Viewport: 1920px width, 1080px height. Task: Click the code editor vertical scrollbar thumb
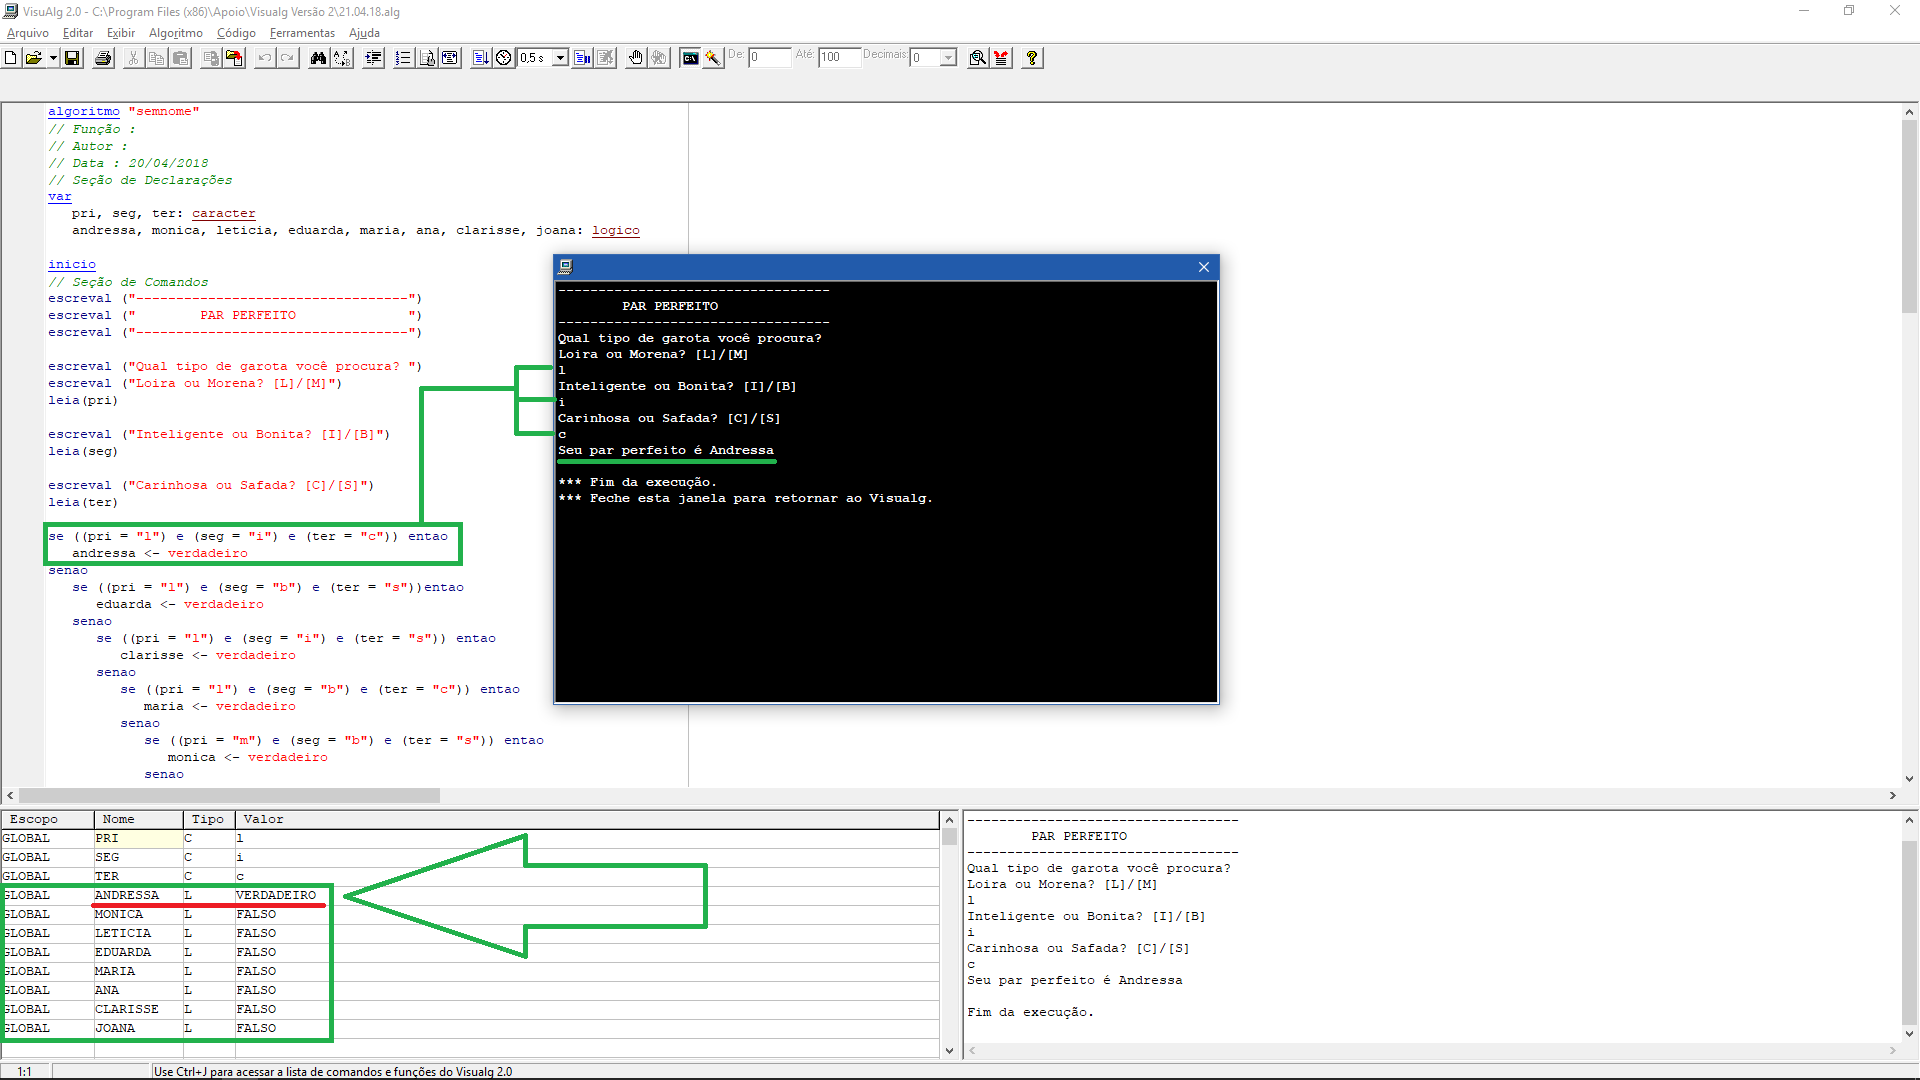coord(1909,216)
